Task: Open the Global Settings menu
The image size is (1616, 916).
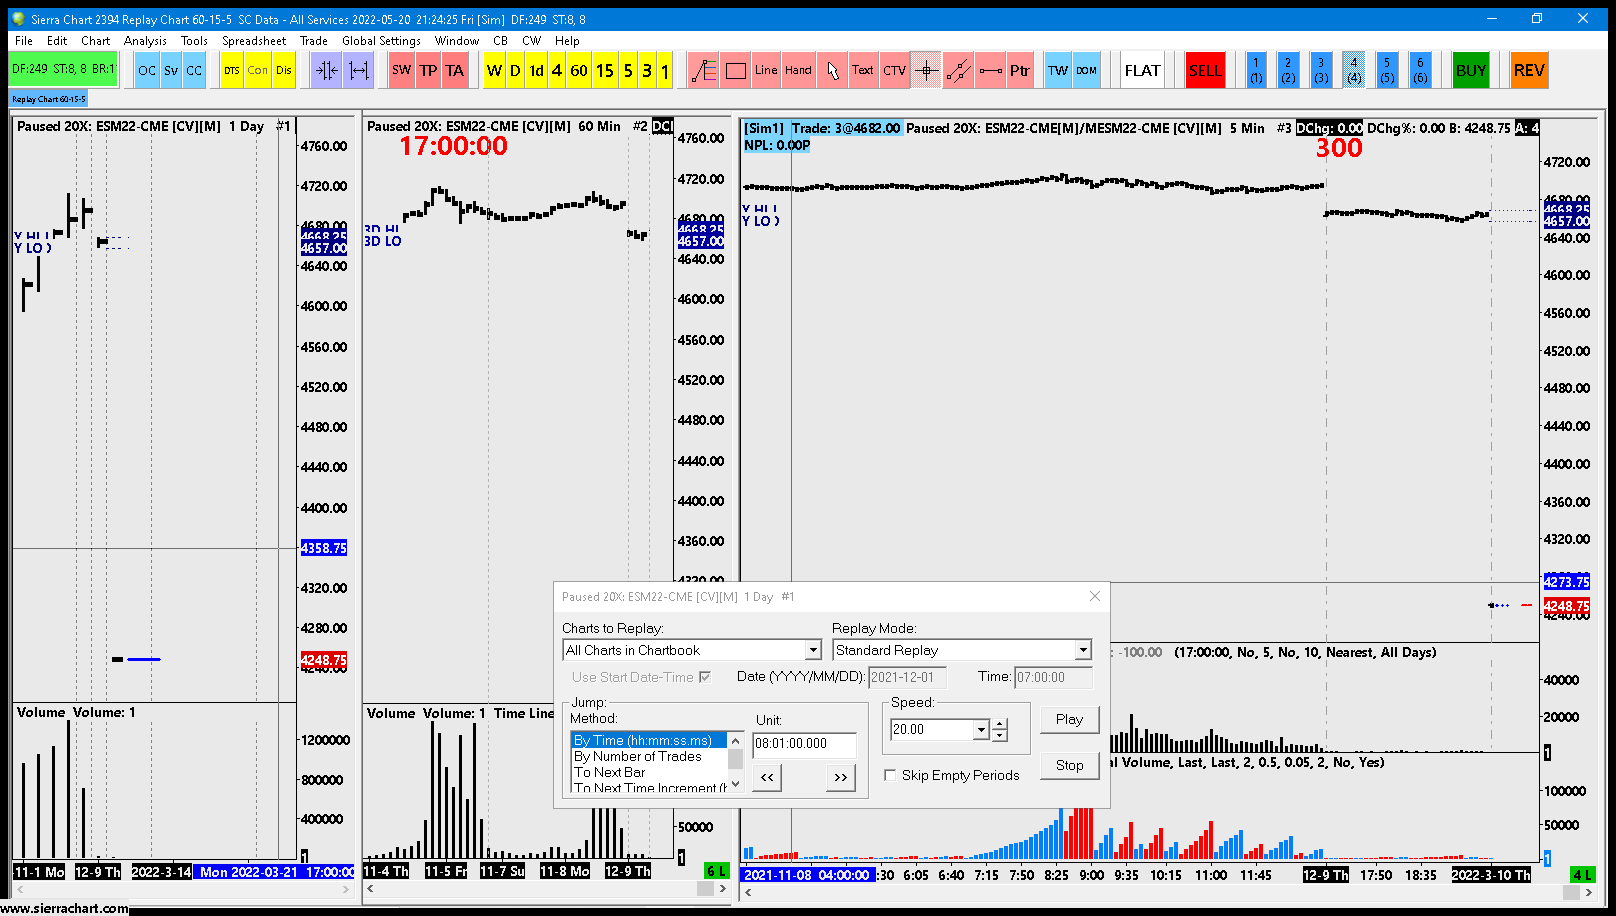Action: [x=381, y=41]
